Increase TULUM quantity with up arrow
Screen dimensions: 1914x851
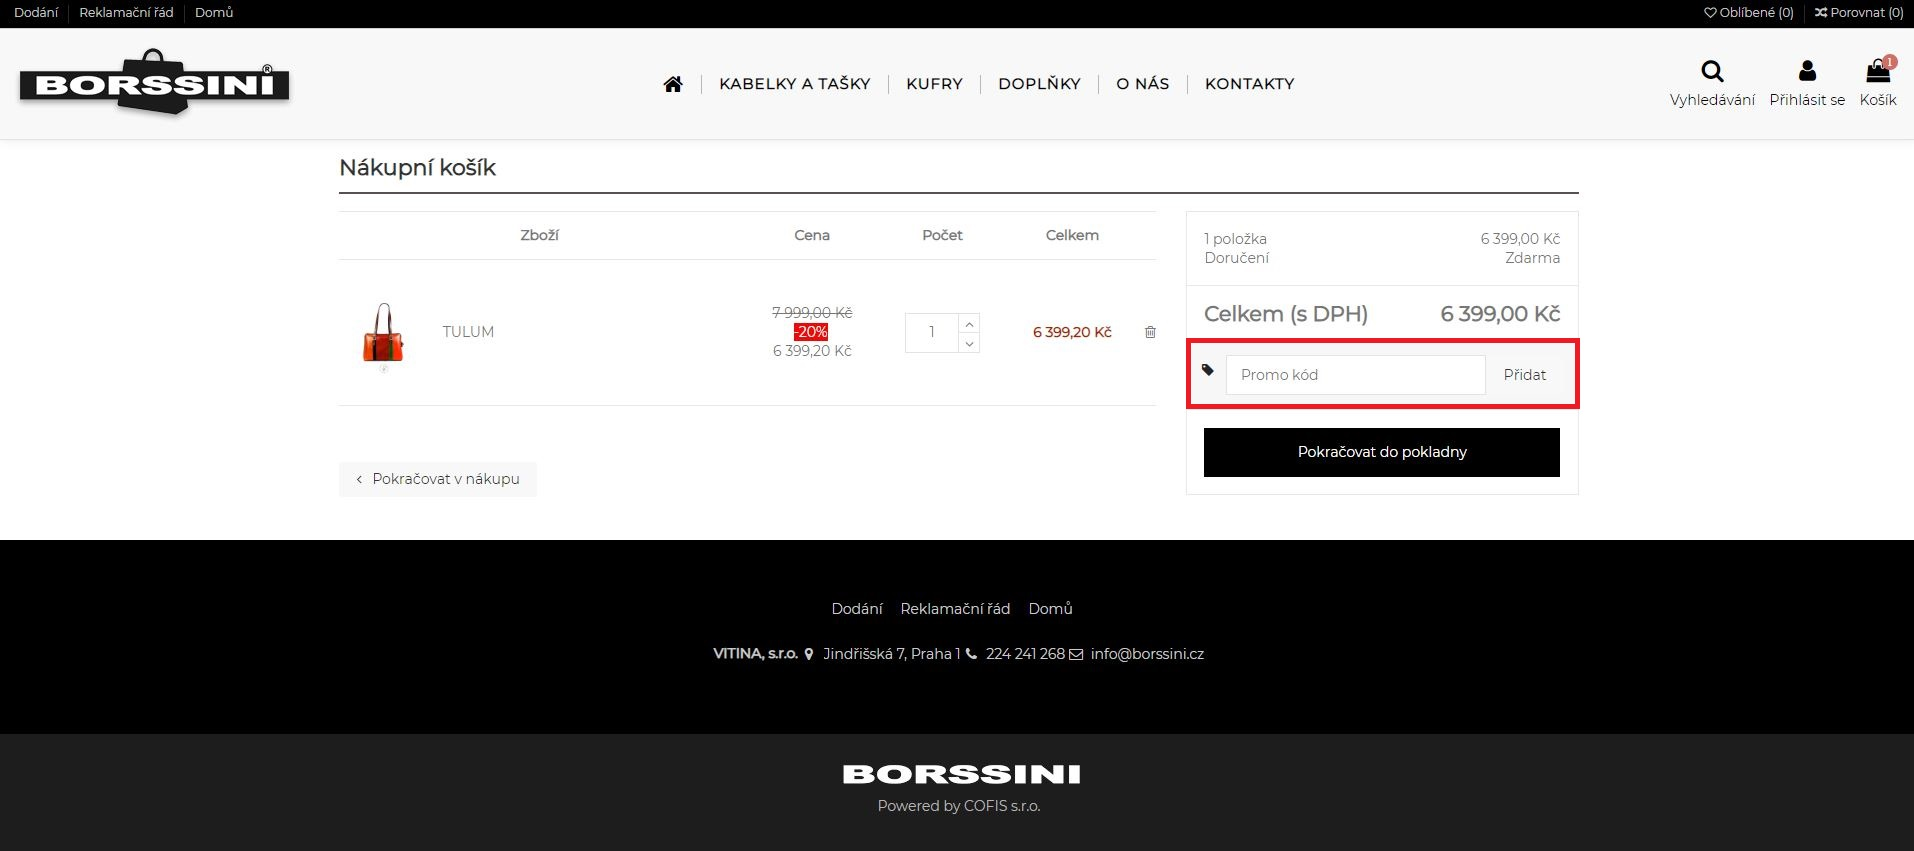(969, 324)
